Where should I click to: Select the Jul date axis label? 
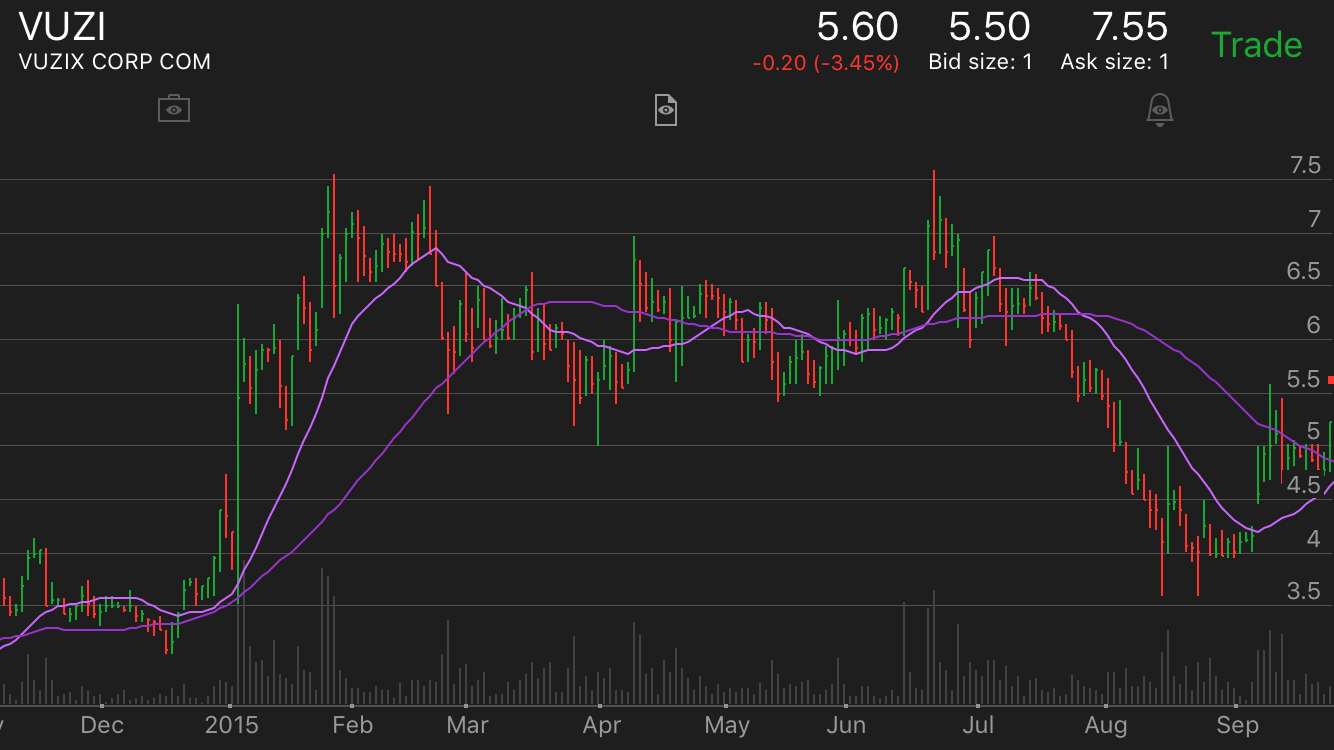[977, 725]
